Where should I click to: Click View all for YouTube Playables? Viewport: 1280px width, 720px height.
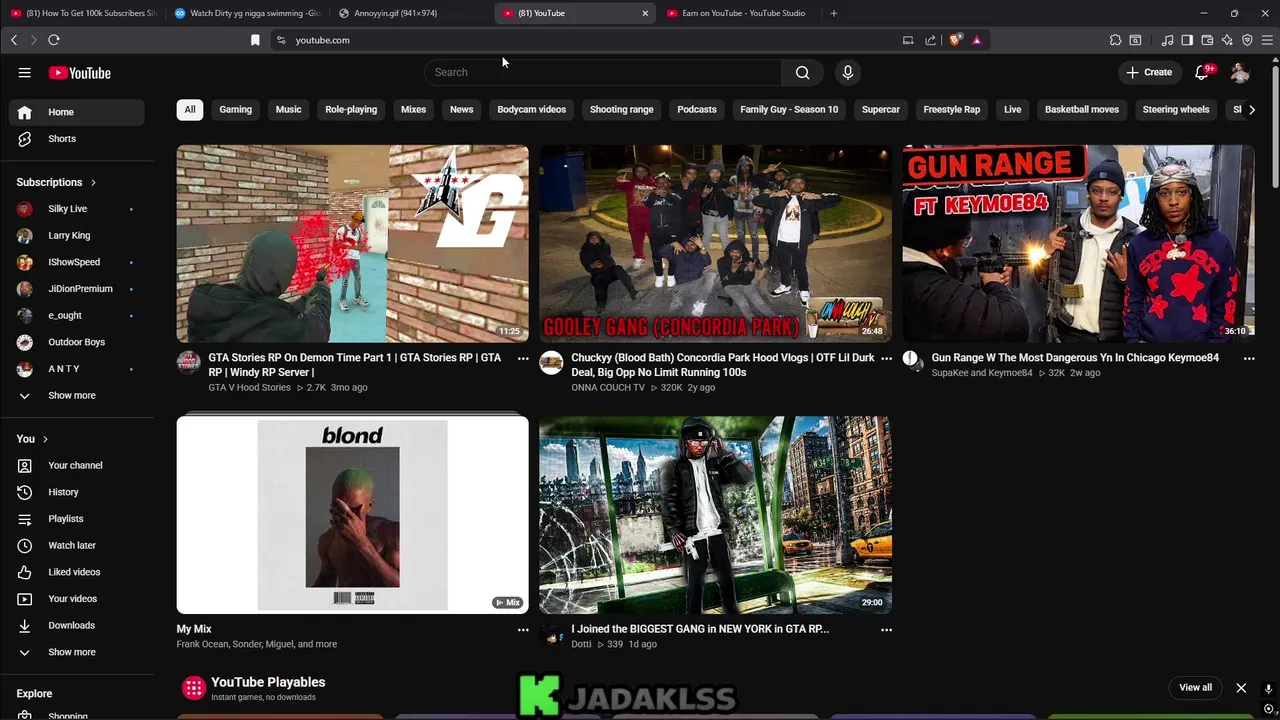click(1195, 688)
